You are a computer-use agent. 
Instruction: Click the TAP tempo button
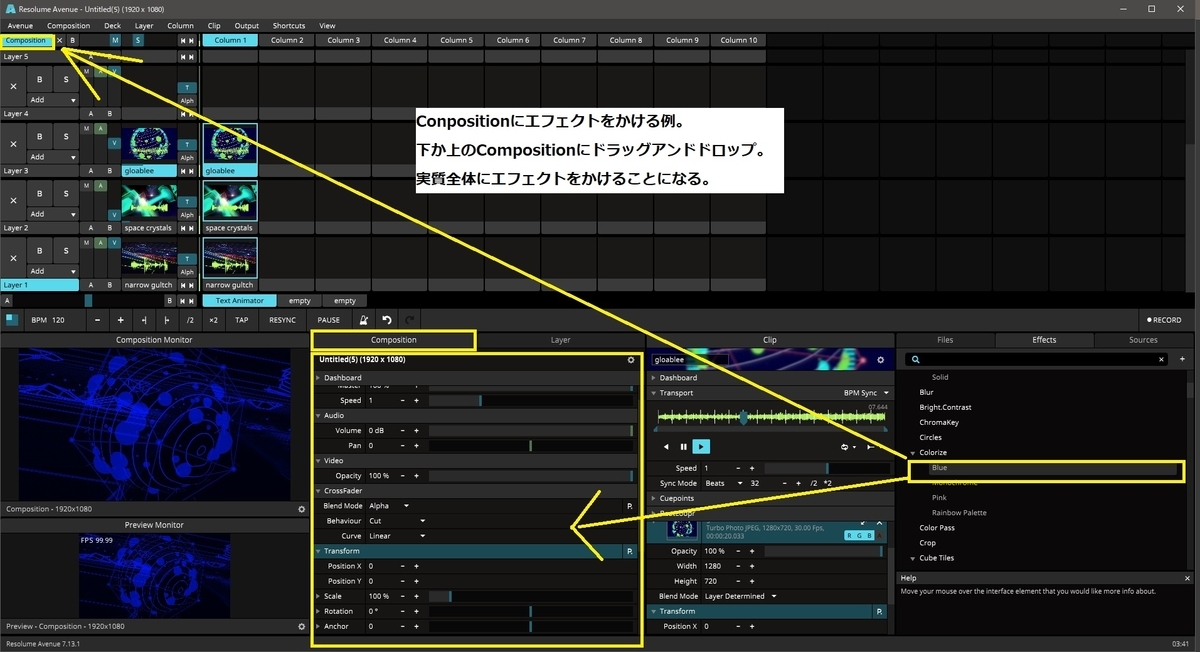tap(242, 320)
